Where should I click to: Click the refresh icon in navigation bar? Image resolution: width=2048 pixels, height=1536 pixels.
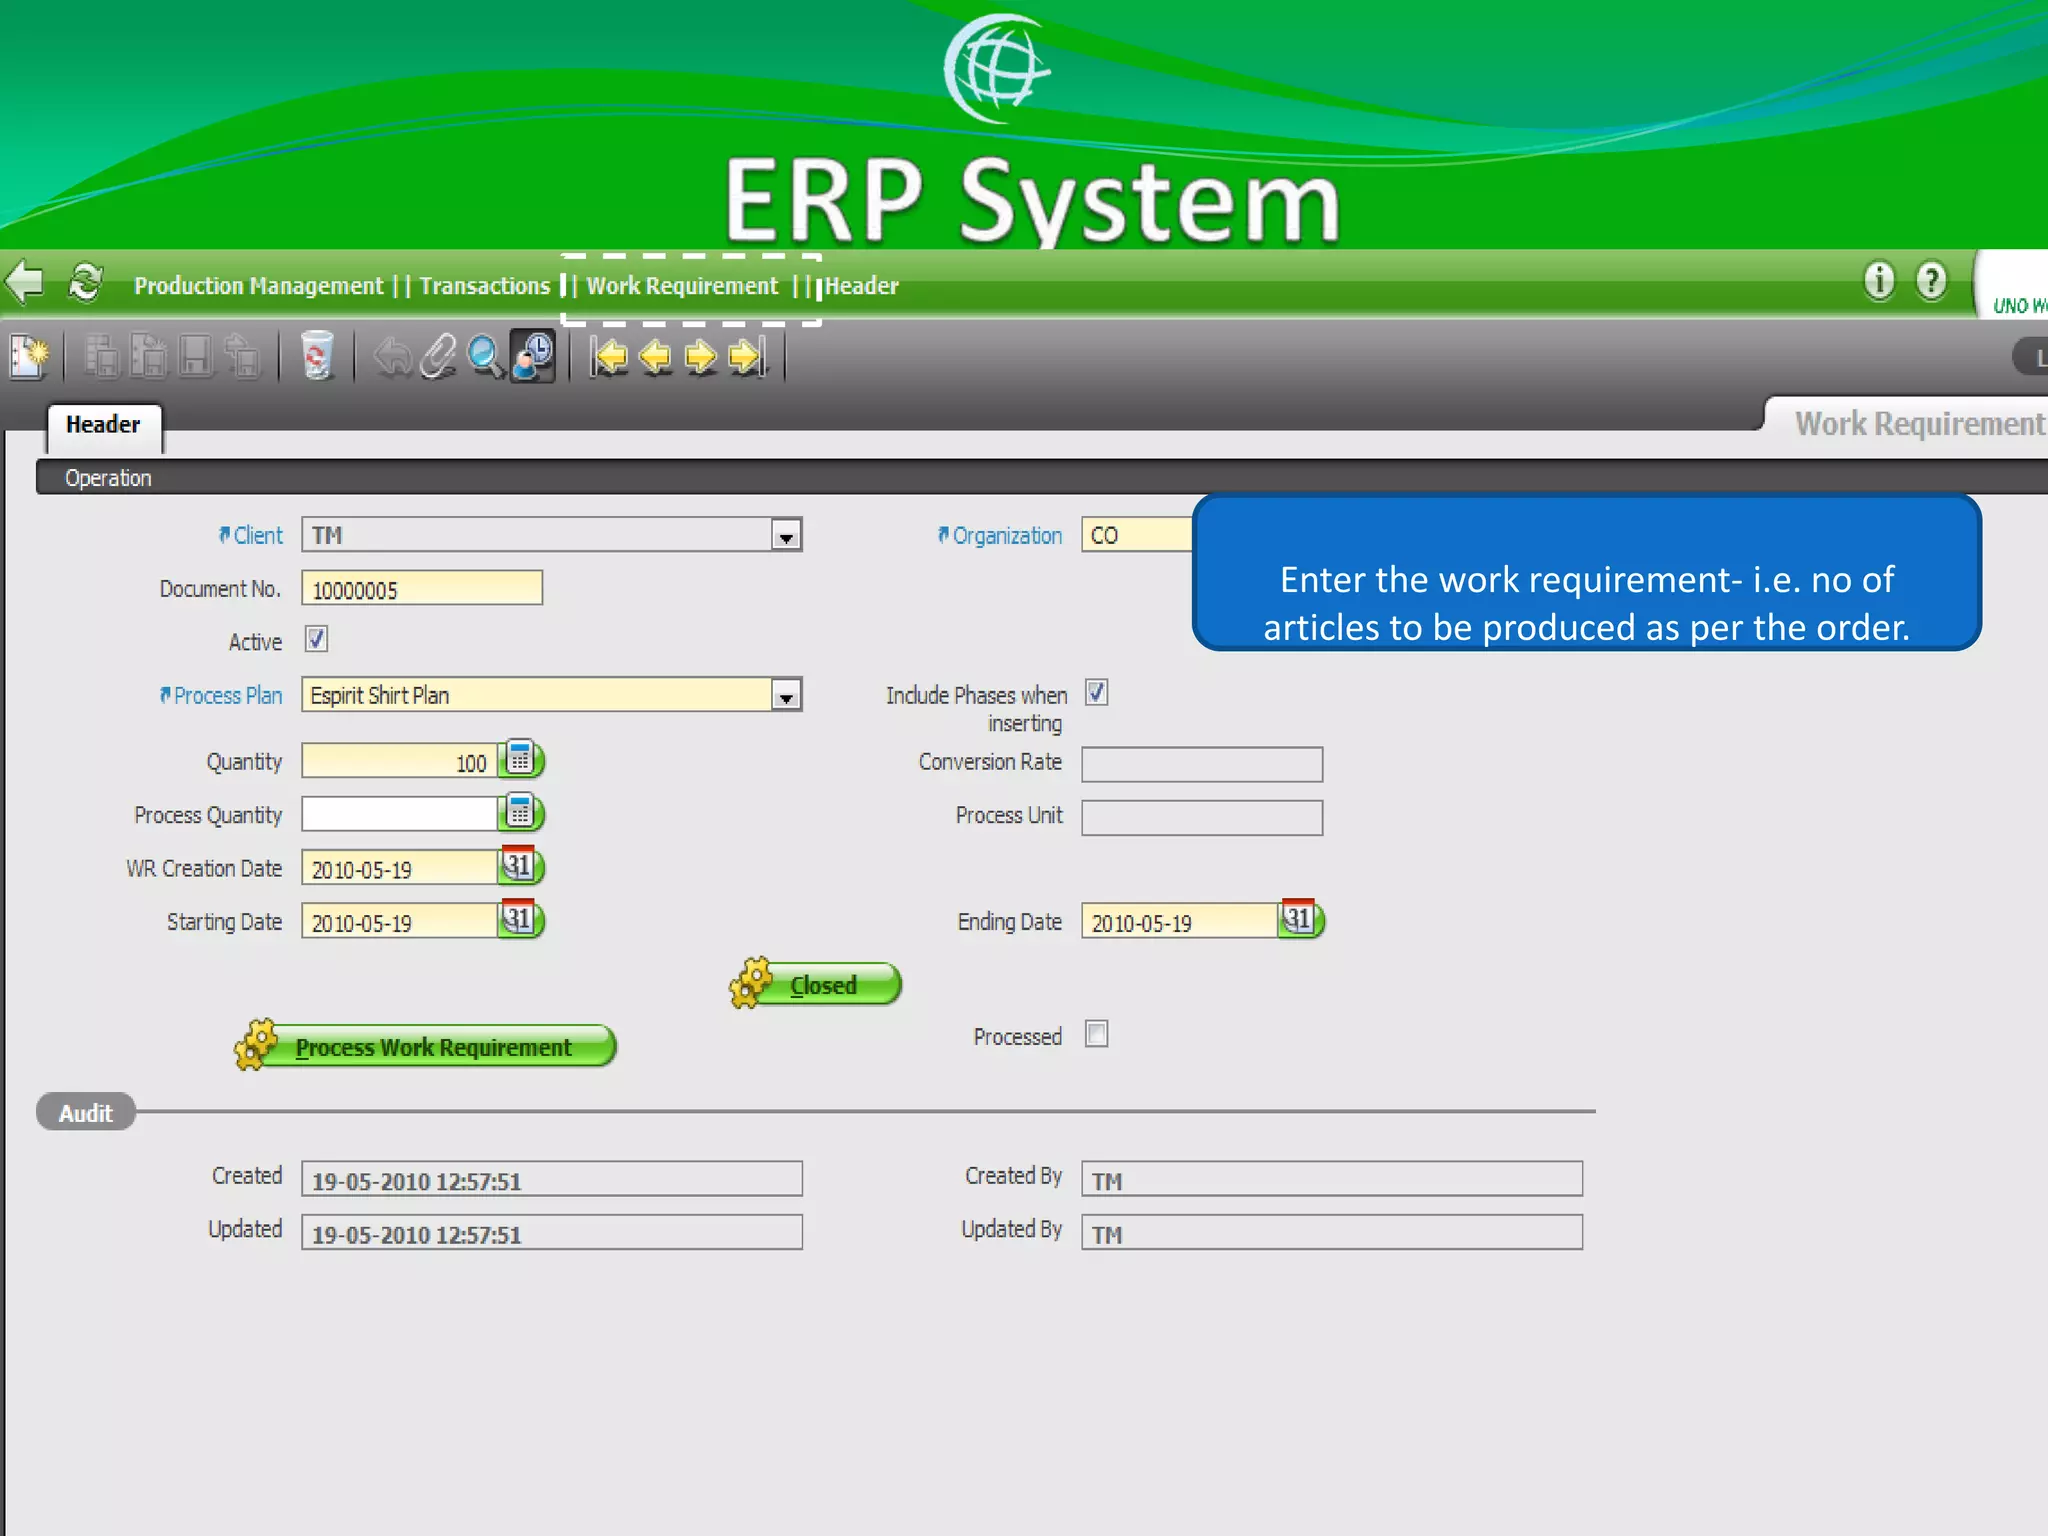(x=85, y=283)
